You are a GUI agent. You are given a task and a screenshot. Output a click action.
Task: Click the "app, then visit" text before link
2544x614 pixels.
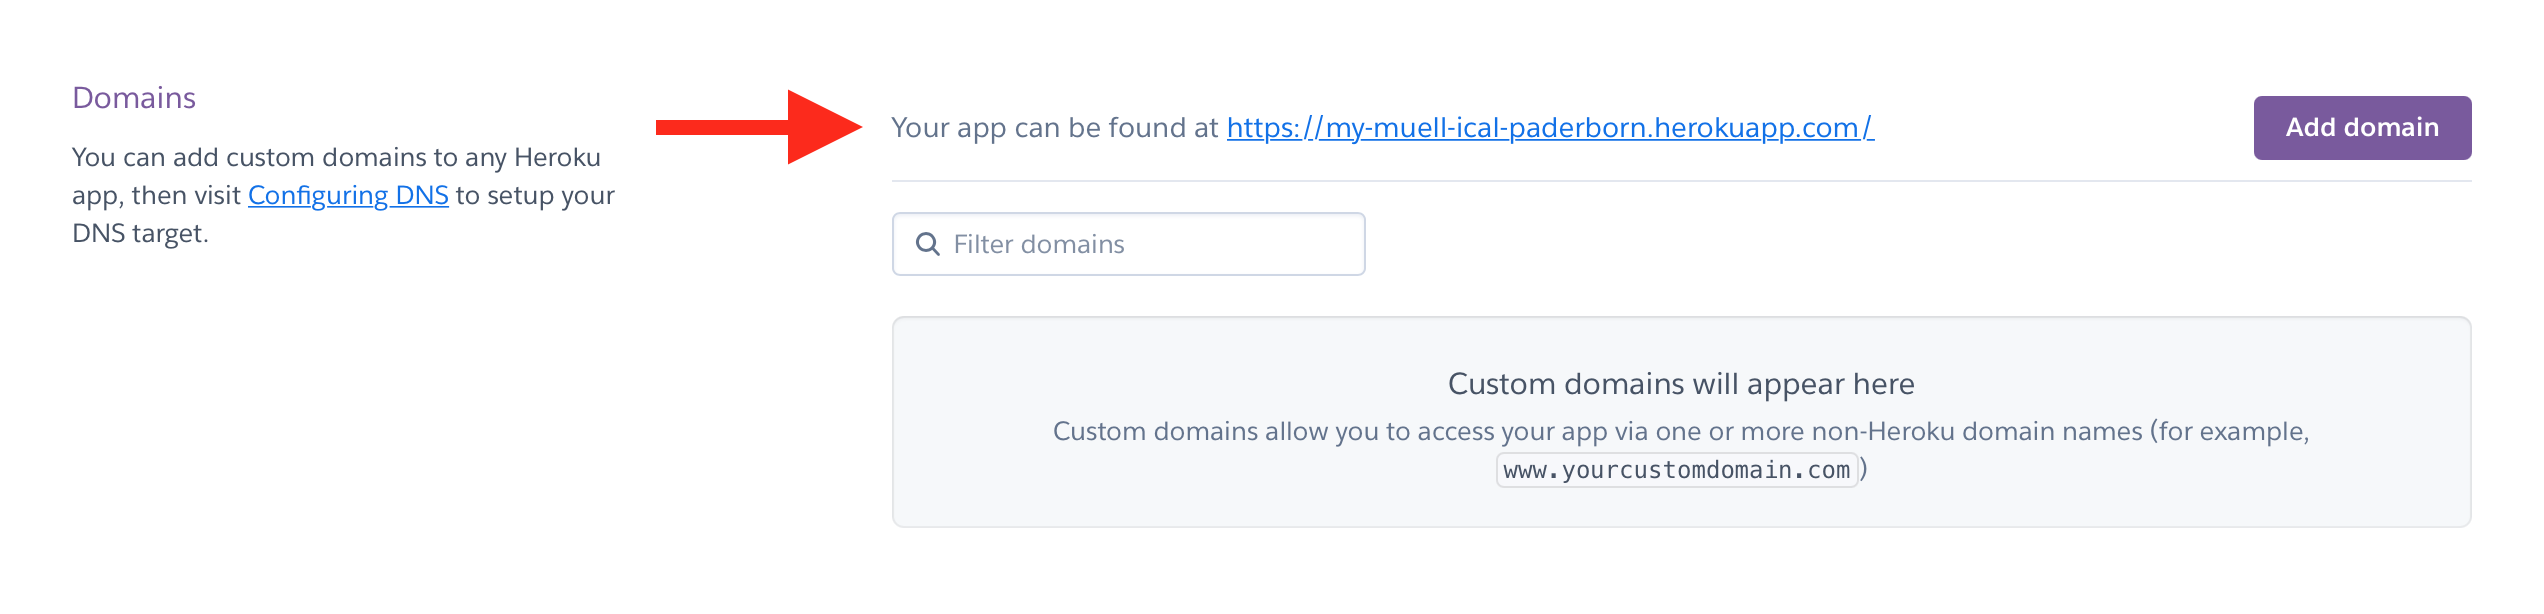tap(156, 195)
